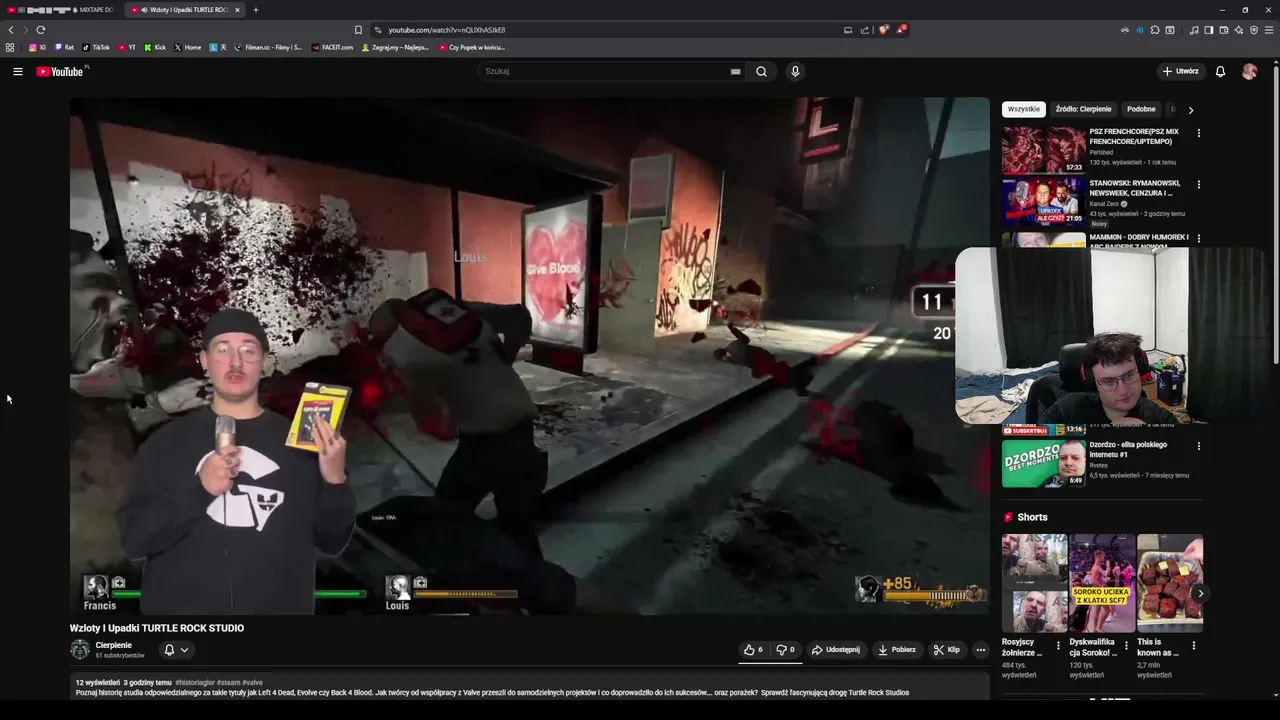Open the account avatar menu

(1249, 71)
